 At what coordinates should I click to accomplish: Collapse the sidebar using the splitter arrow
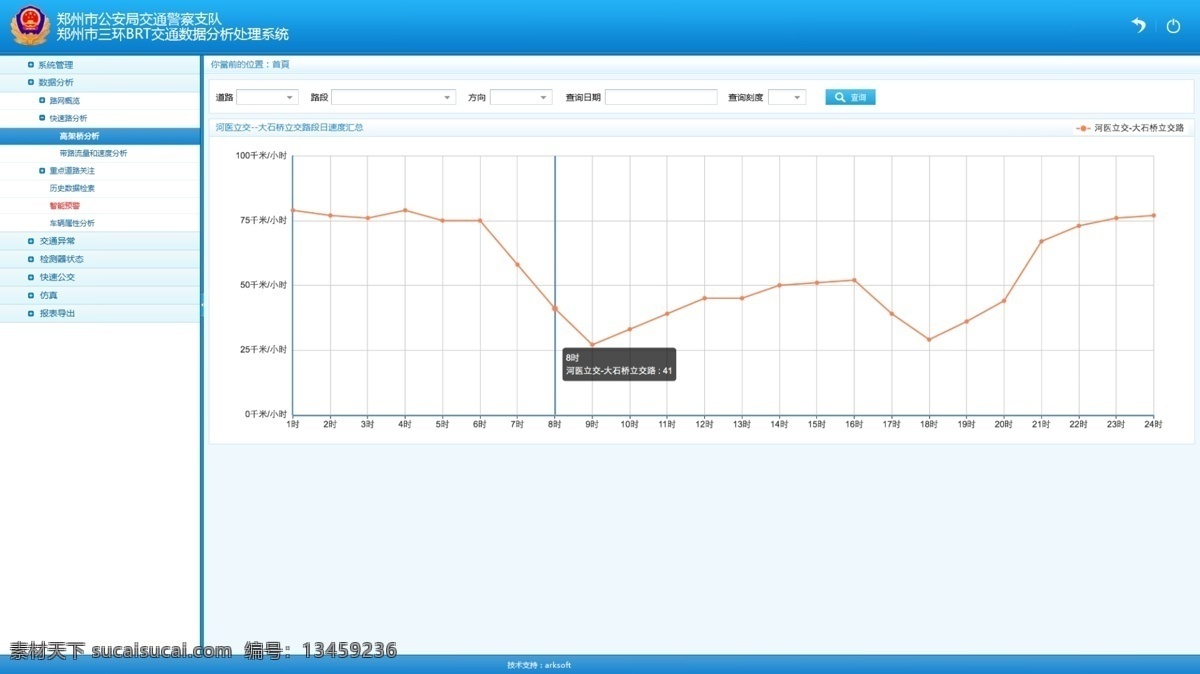(x=202, y=303)
